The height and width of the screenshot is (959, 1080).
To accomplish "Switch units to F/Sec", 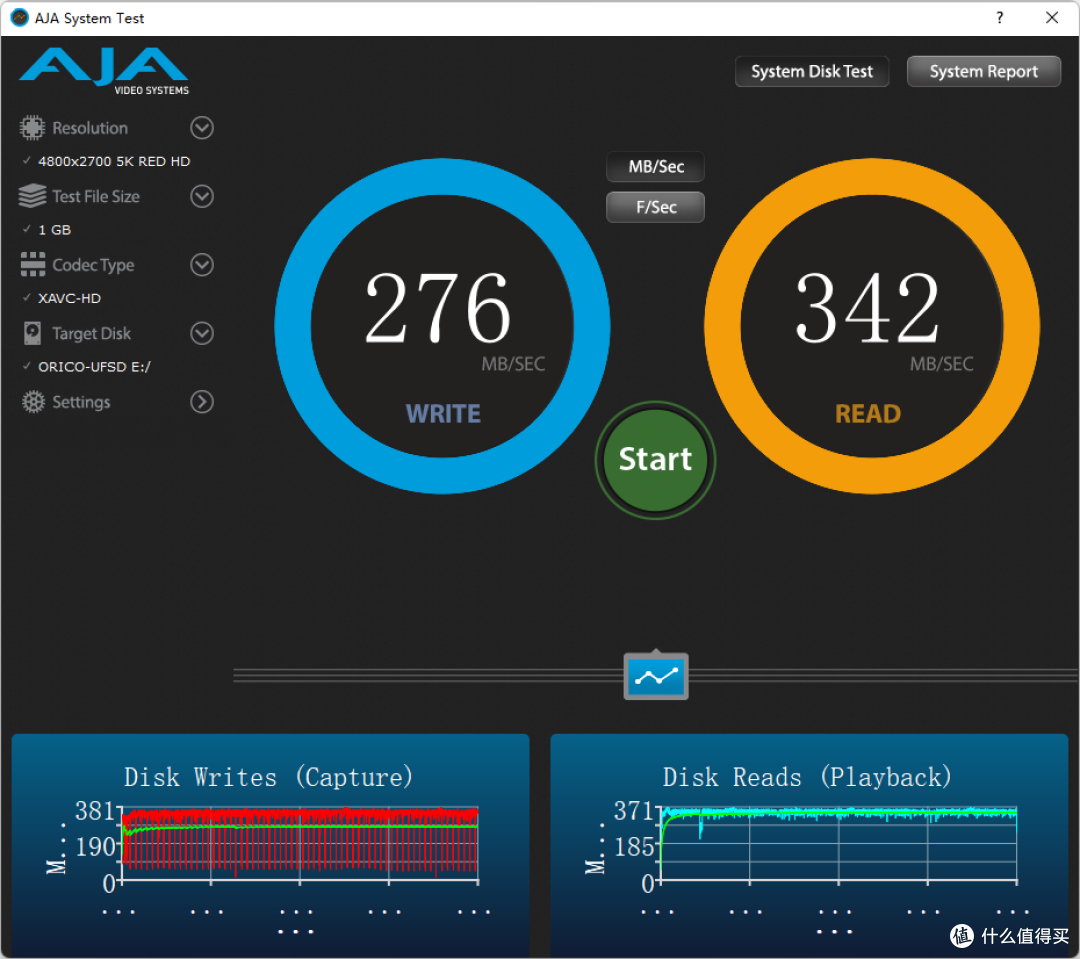I will [x=656, y=207].
